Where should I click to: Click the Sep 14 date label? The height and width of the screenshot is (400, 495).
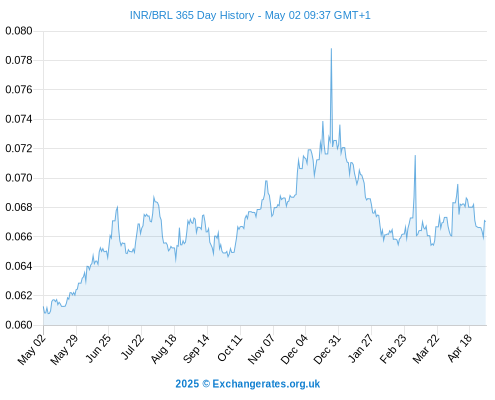196,348
